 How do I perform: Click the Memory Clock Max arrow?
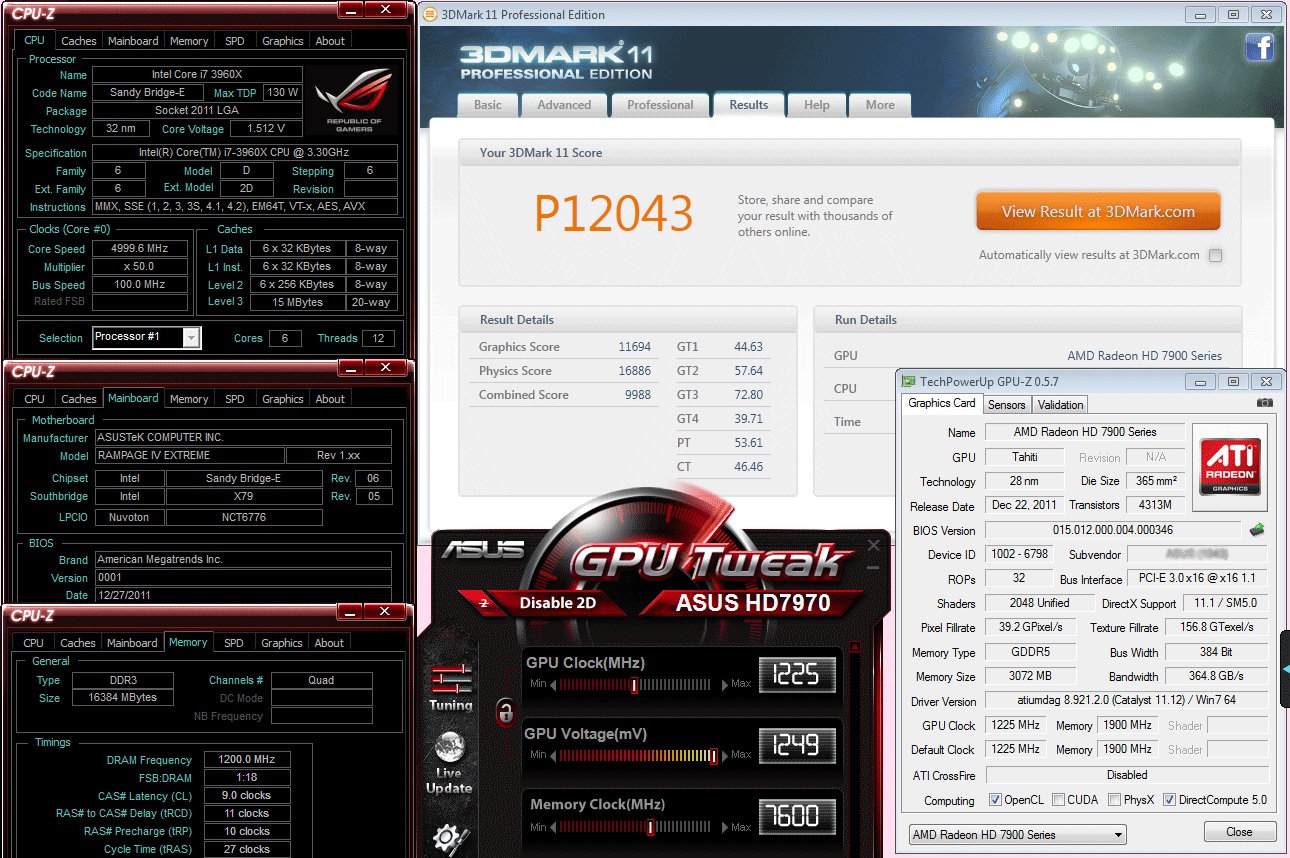(726, 827)
